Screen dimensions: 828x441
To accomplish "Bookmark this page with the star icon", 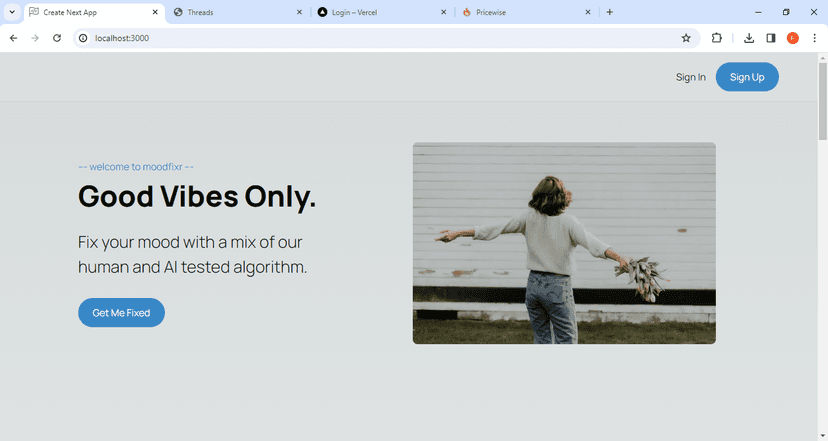I will 686,38.
